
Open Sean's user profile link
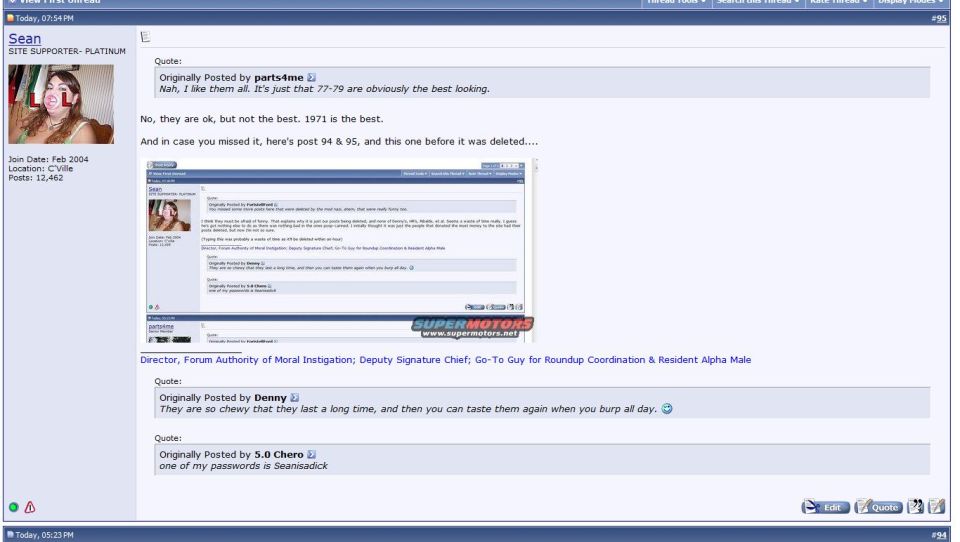[24, 39]
